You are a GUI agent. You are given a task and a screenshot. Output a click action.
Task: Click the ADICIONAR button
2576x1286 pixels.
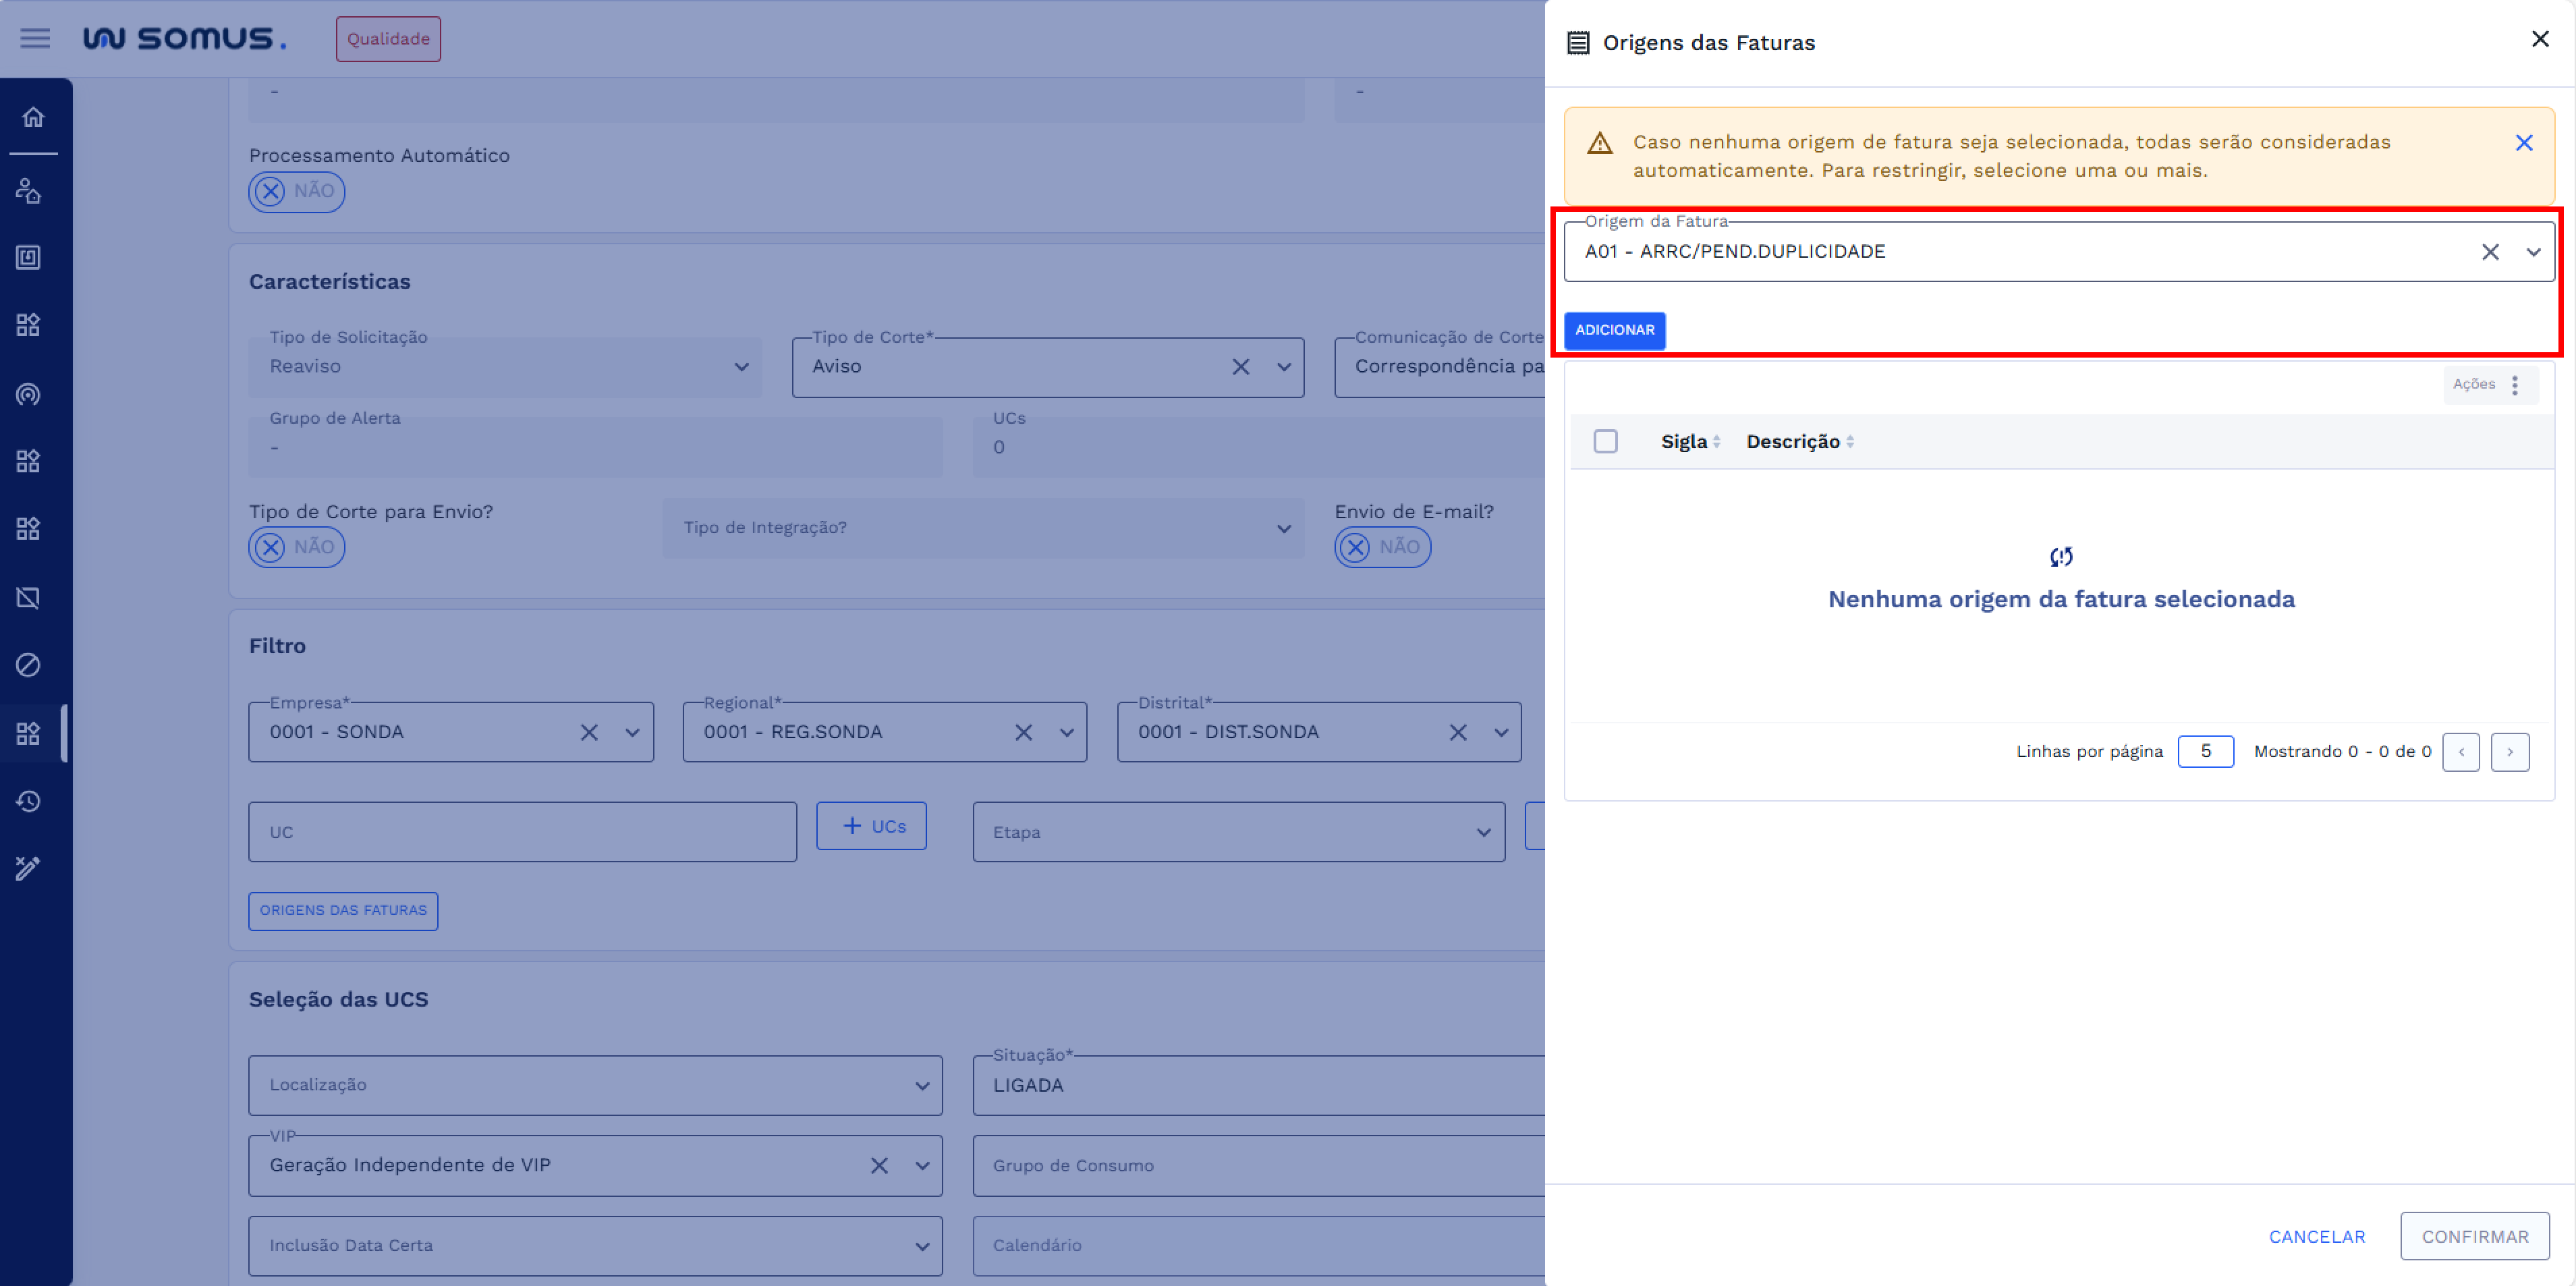(x=1614, y=330)
